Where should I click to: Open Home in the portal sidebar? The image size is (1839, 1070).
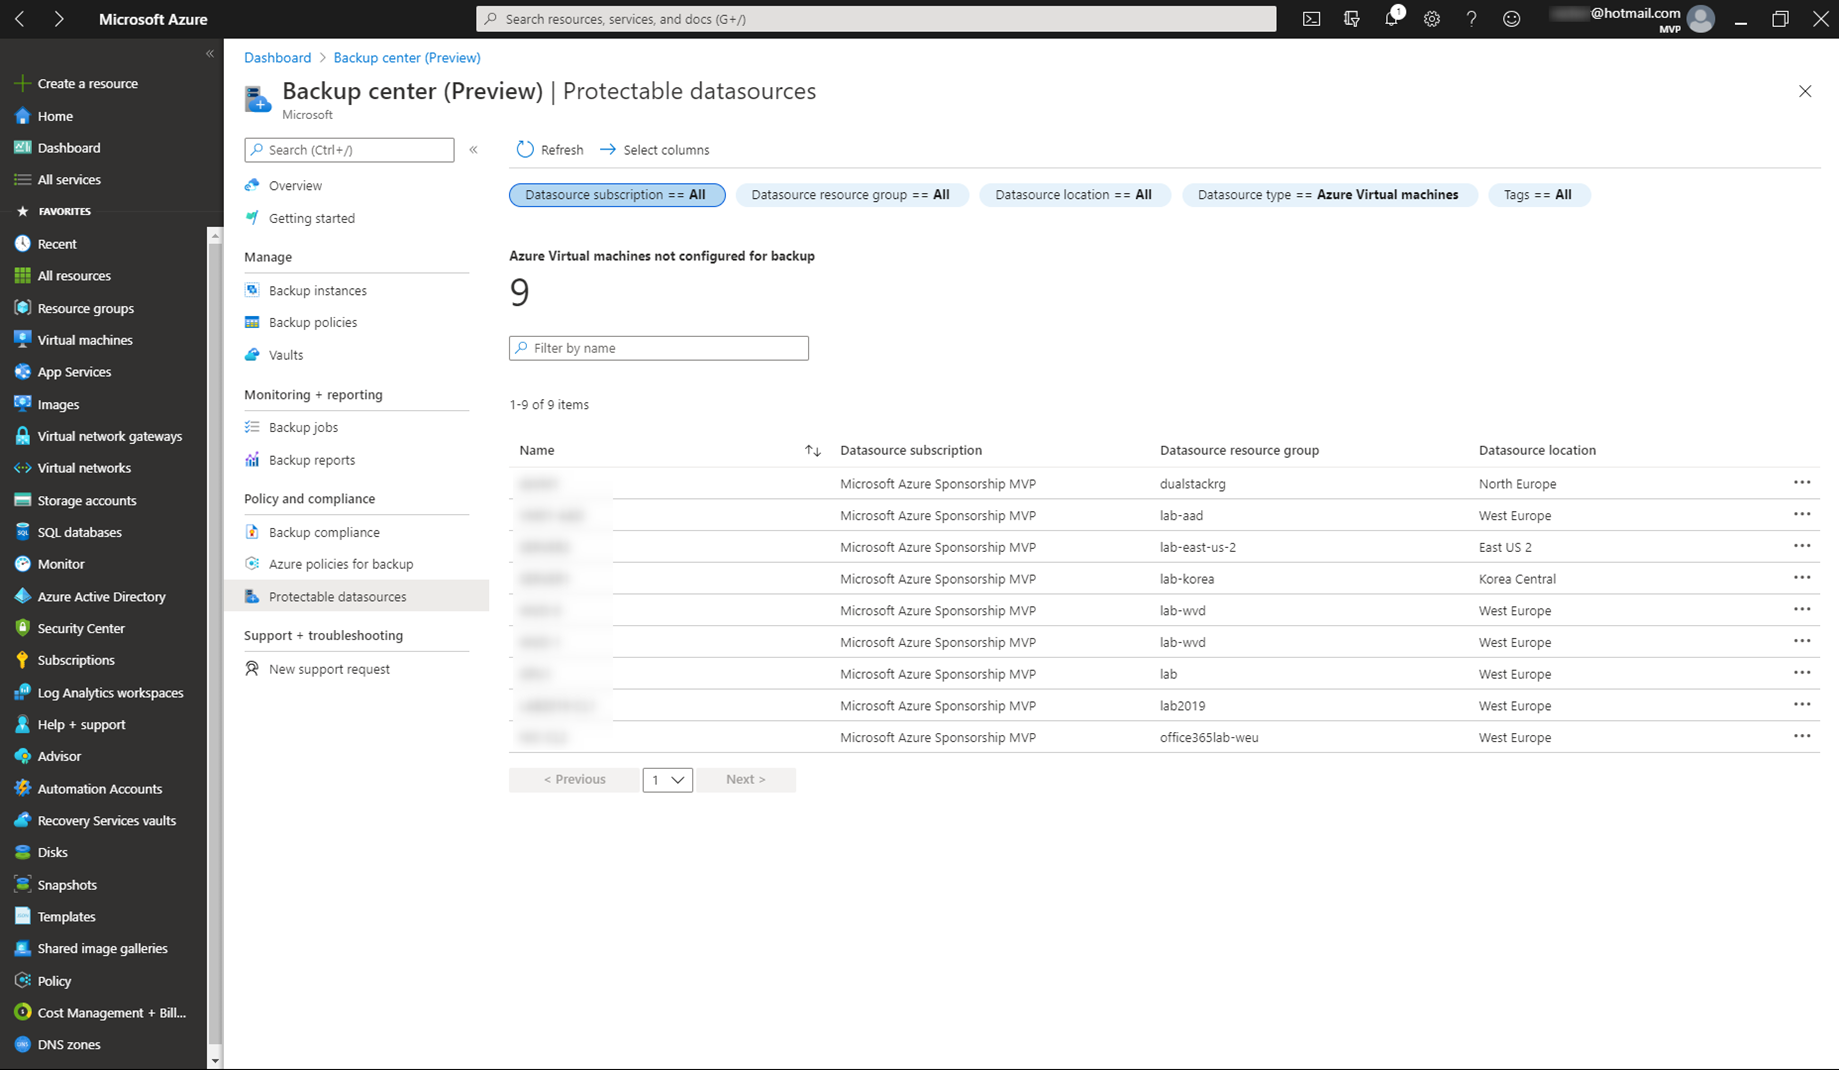[x=55, y=116]
